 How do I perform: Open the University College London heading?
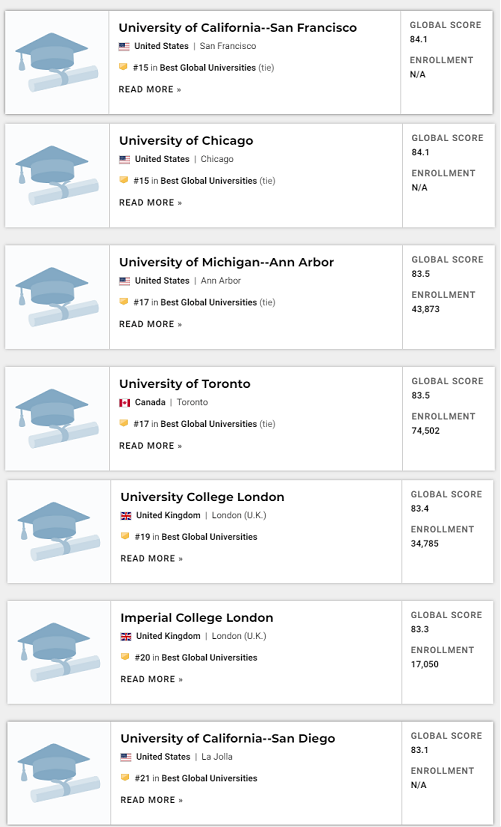pyautogui.click(x=202, y=497)
